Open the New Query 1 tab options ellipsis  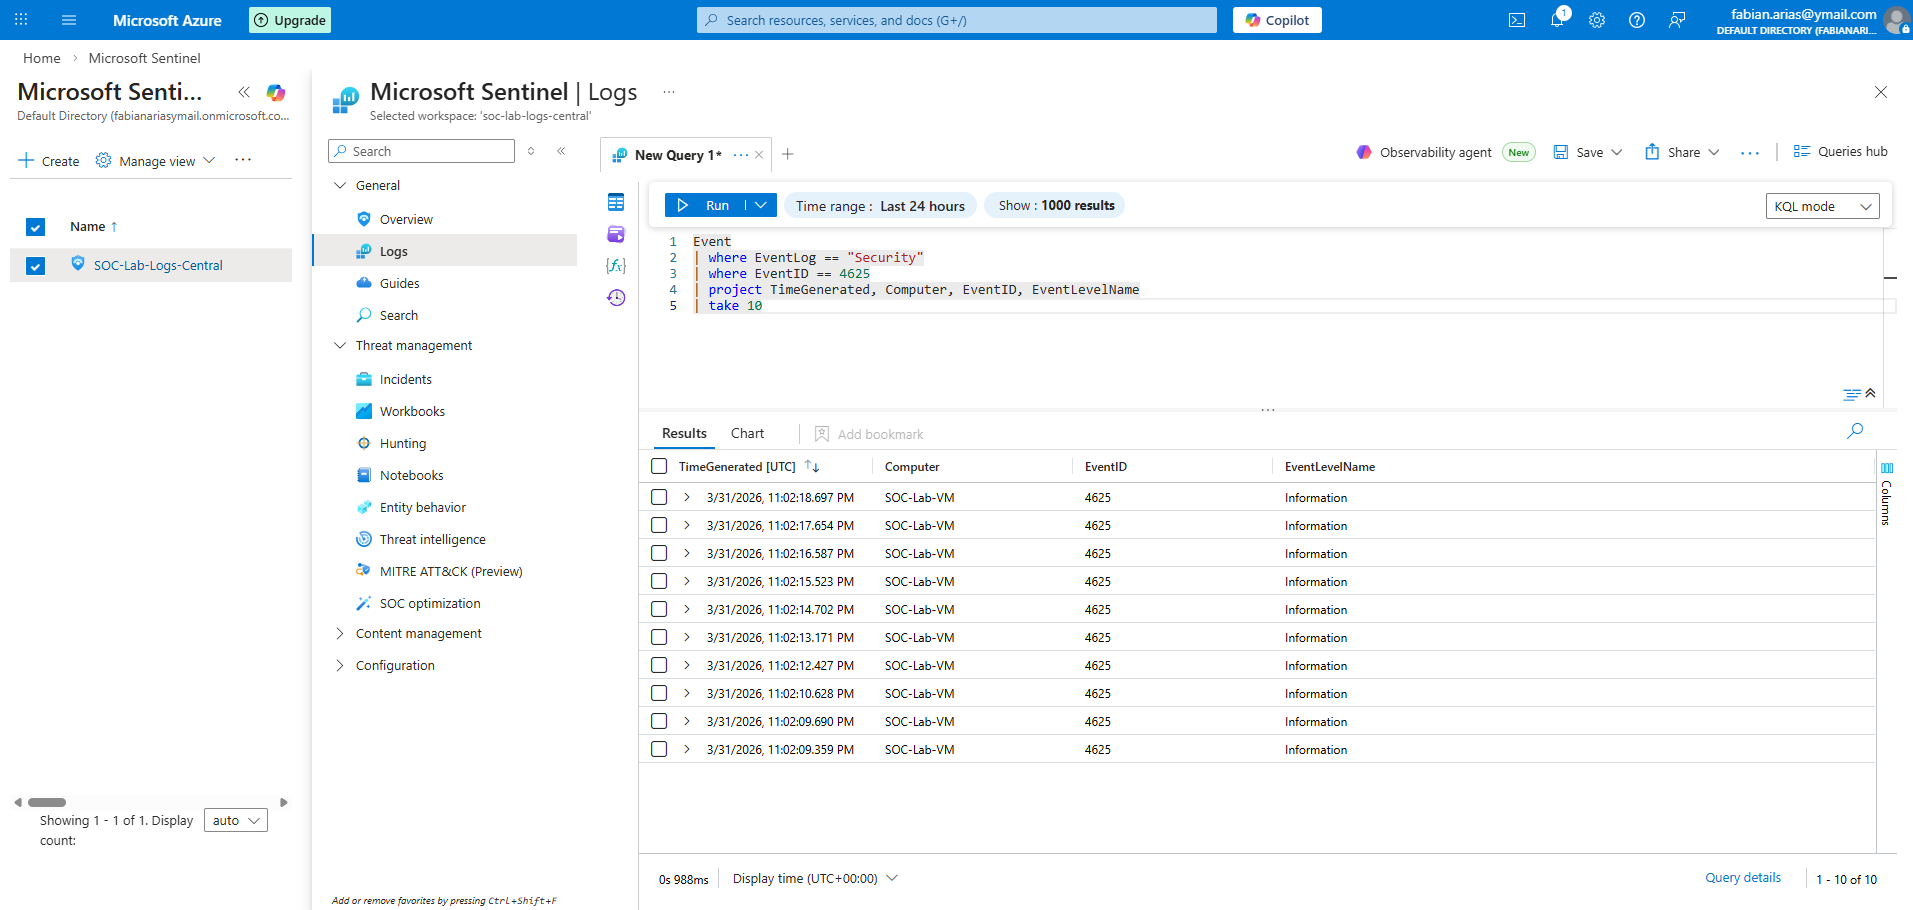pyautogui.click(x=741, y=155)
